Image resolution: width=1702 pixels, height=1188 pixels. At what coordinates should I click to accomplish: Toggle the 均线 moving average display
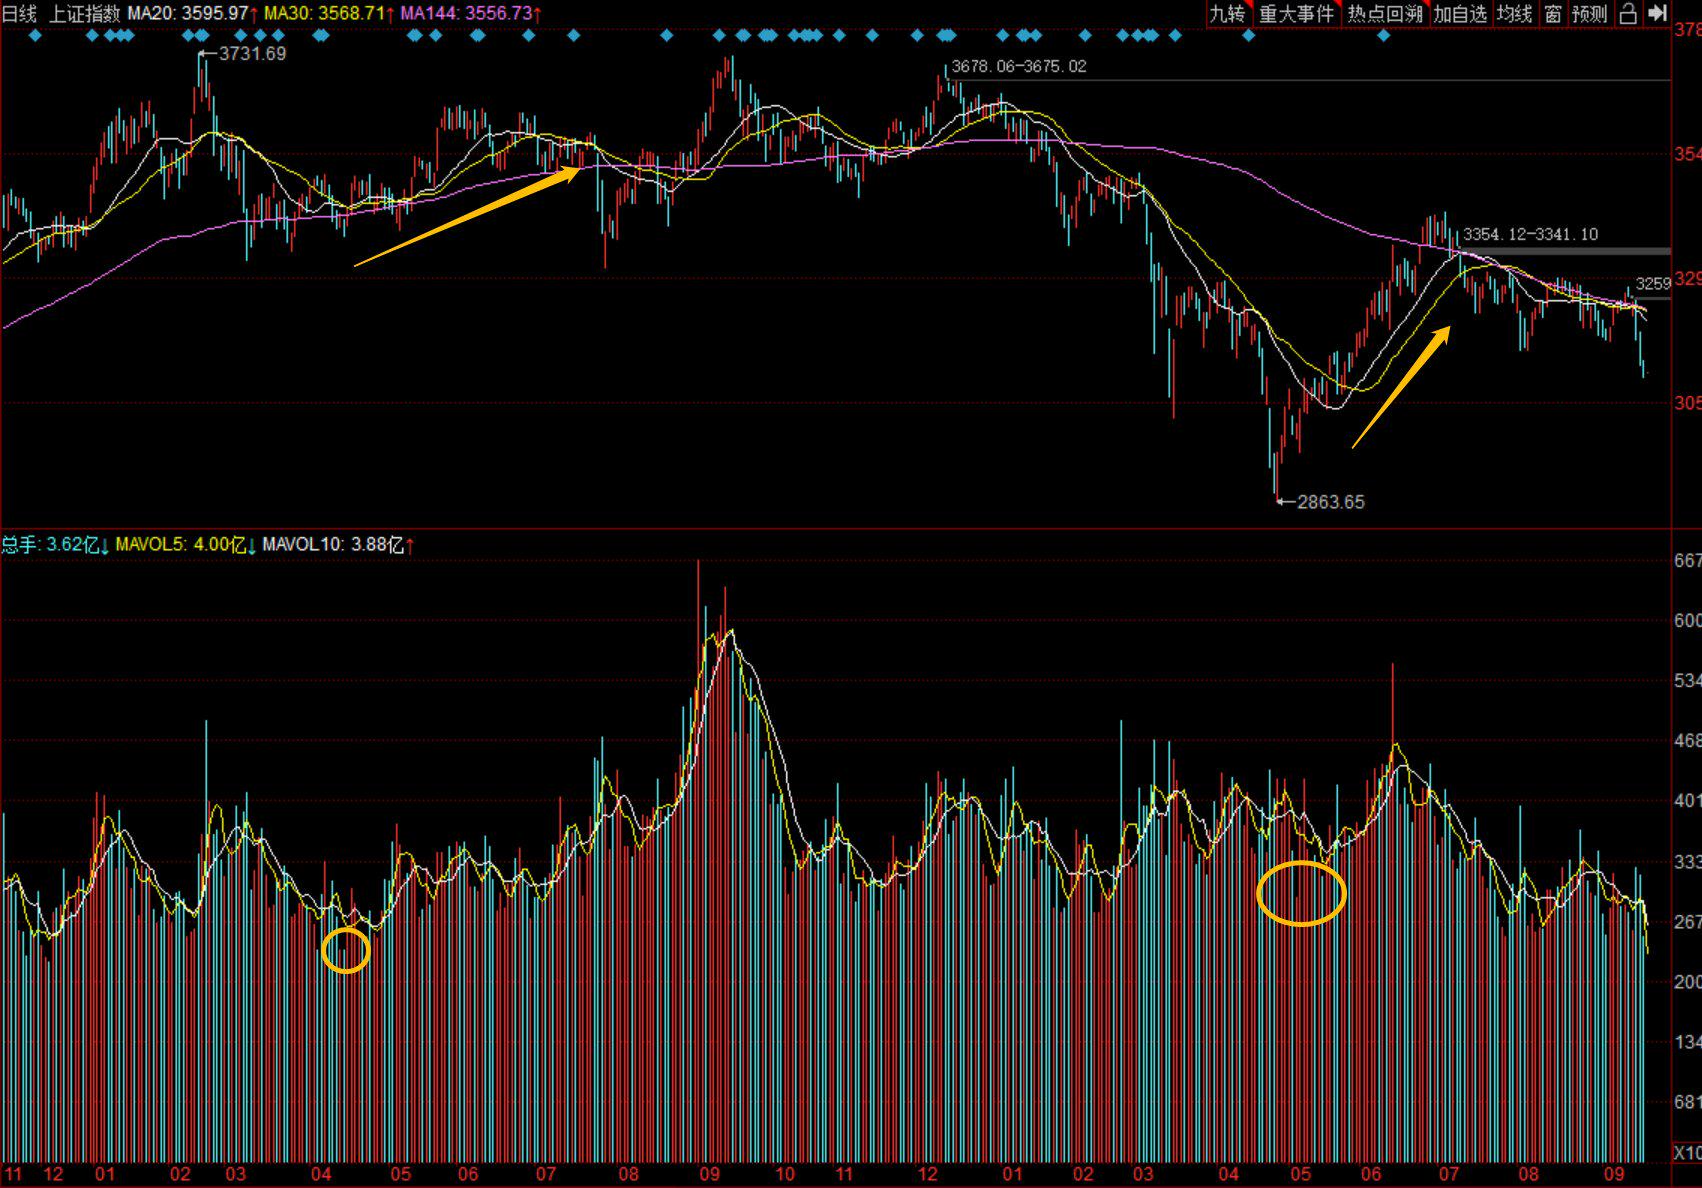1514,13
